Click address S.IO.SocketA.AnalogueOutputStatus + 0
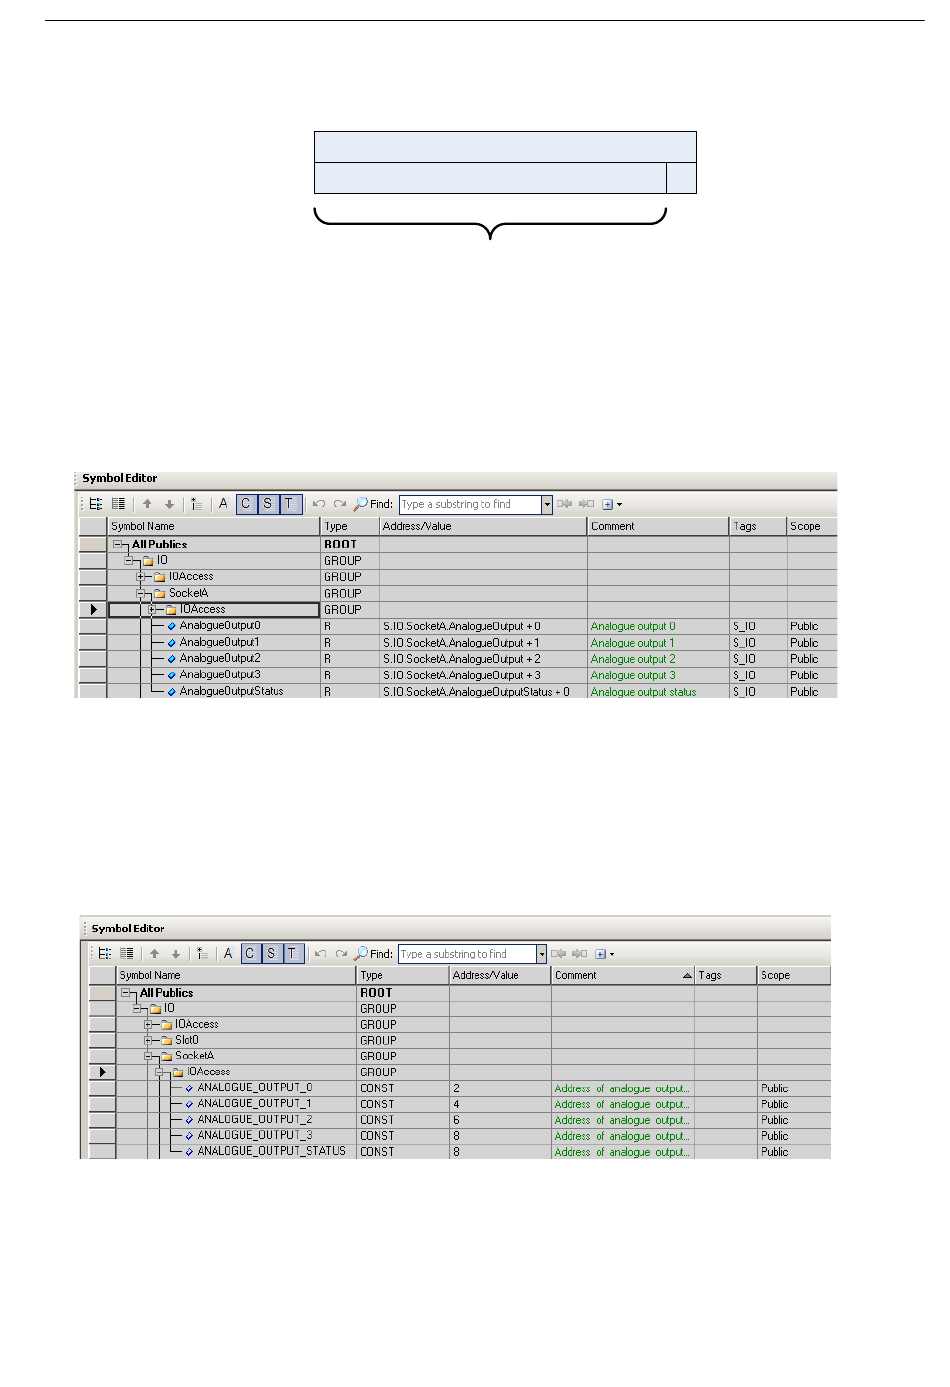This screenshot has width=950, height=1387. (x=476, y=692)
